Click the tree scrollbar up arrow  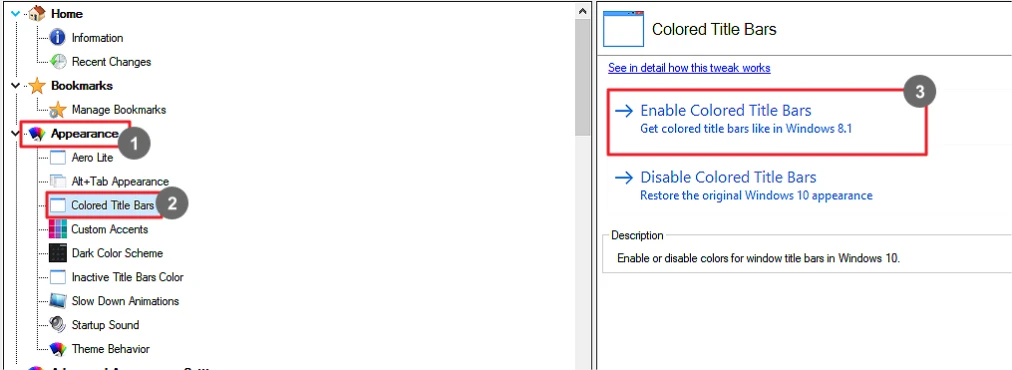click(x=583, y=10)
